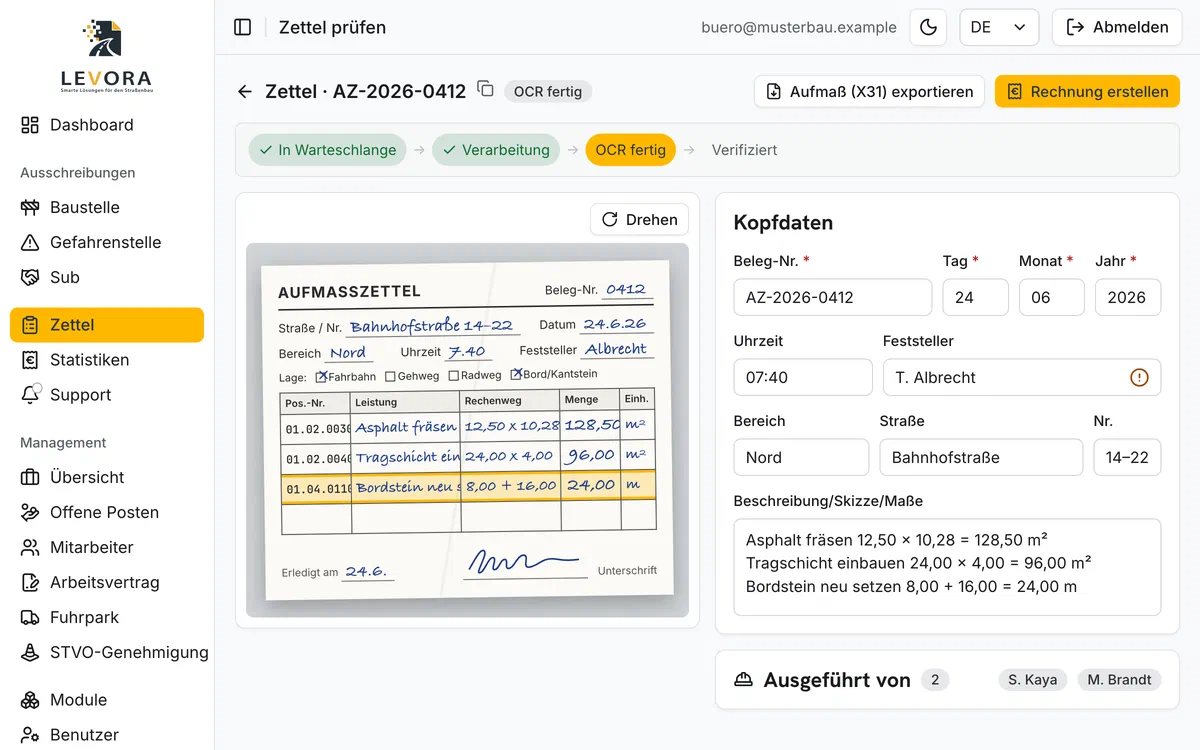Edit the Monat field
Screen dimensions: 1200x750
(x=1051, y=298)
